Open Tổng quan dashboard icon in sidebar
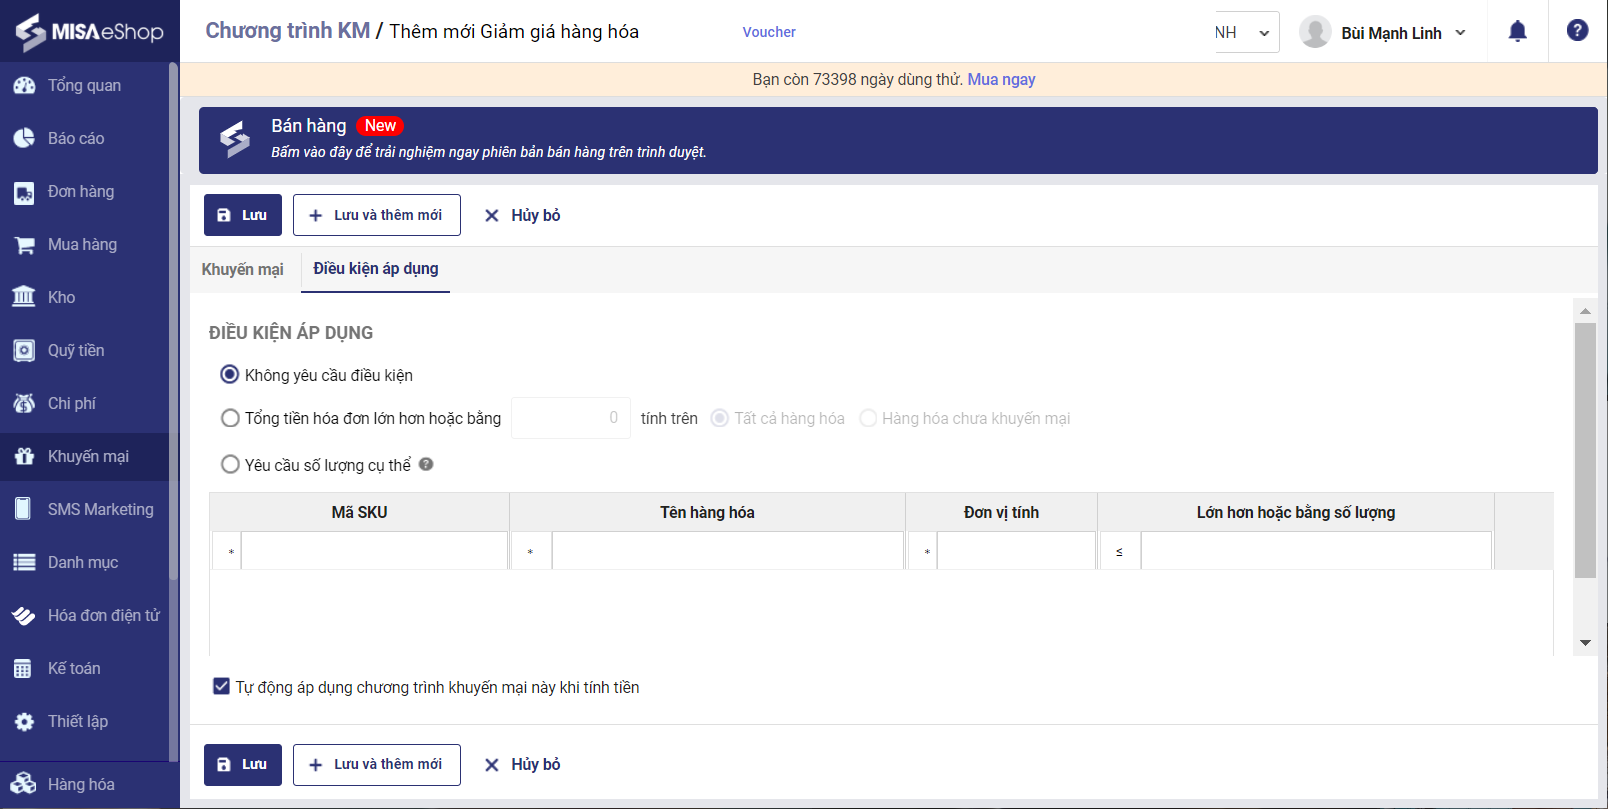 [24, 86]
